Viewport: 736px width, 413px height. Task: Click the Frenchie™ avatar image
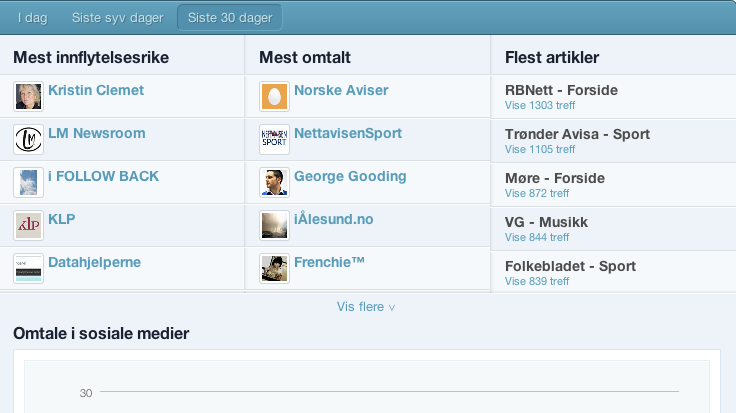point(274,268)
